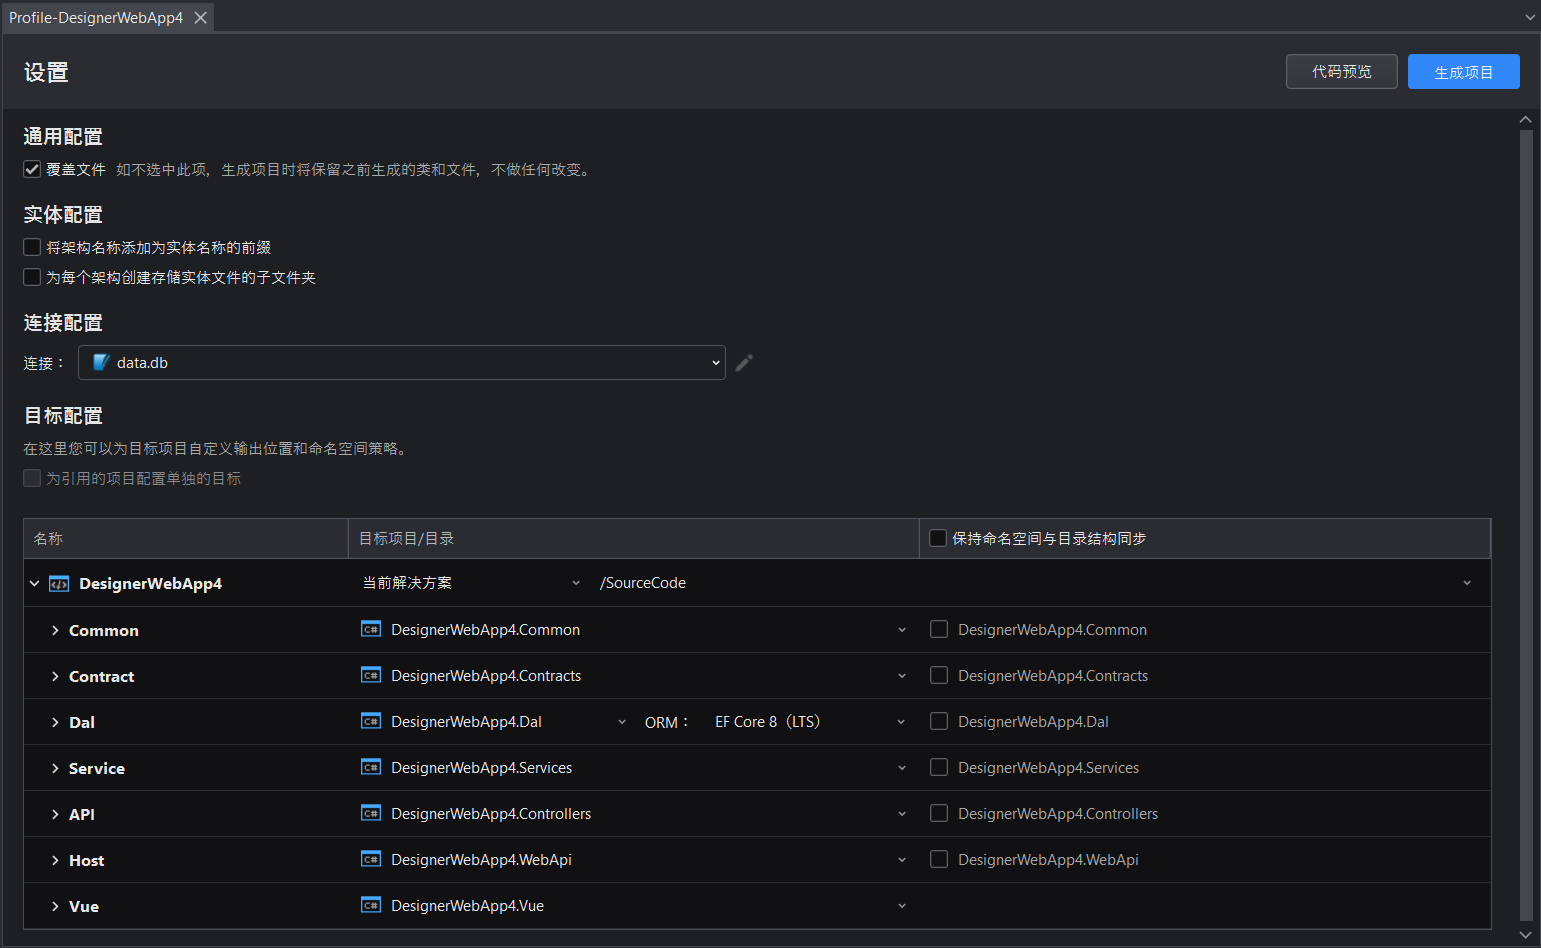Screen dimensions: 1541x948
Task: Enable 为每个架构创建存储实体文件的子文件夹 checkbox
Action: [32, 277]
